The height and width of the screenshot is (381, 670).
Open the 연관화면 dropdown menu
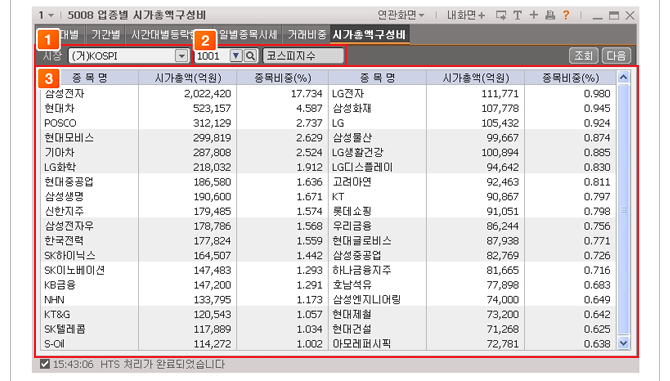click(x=400, y=15)
